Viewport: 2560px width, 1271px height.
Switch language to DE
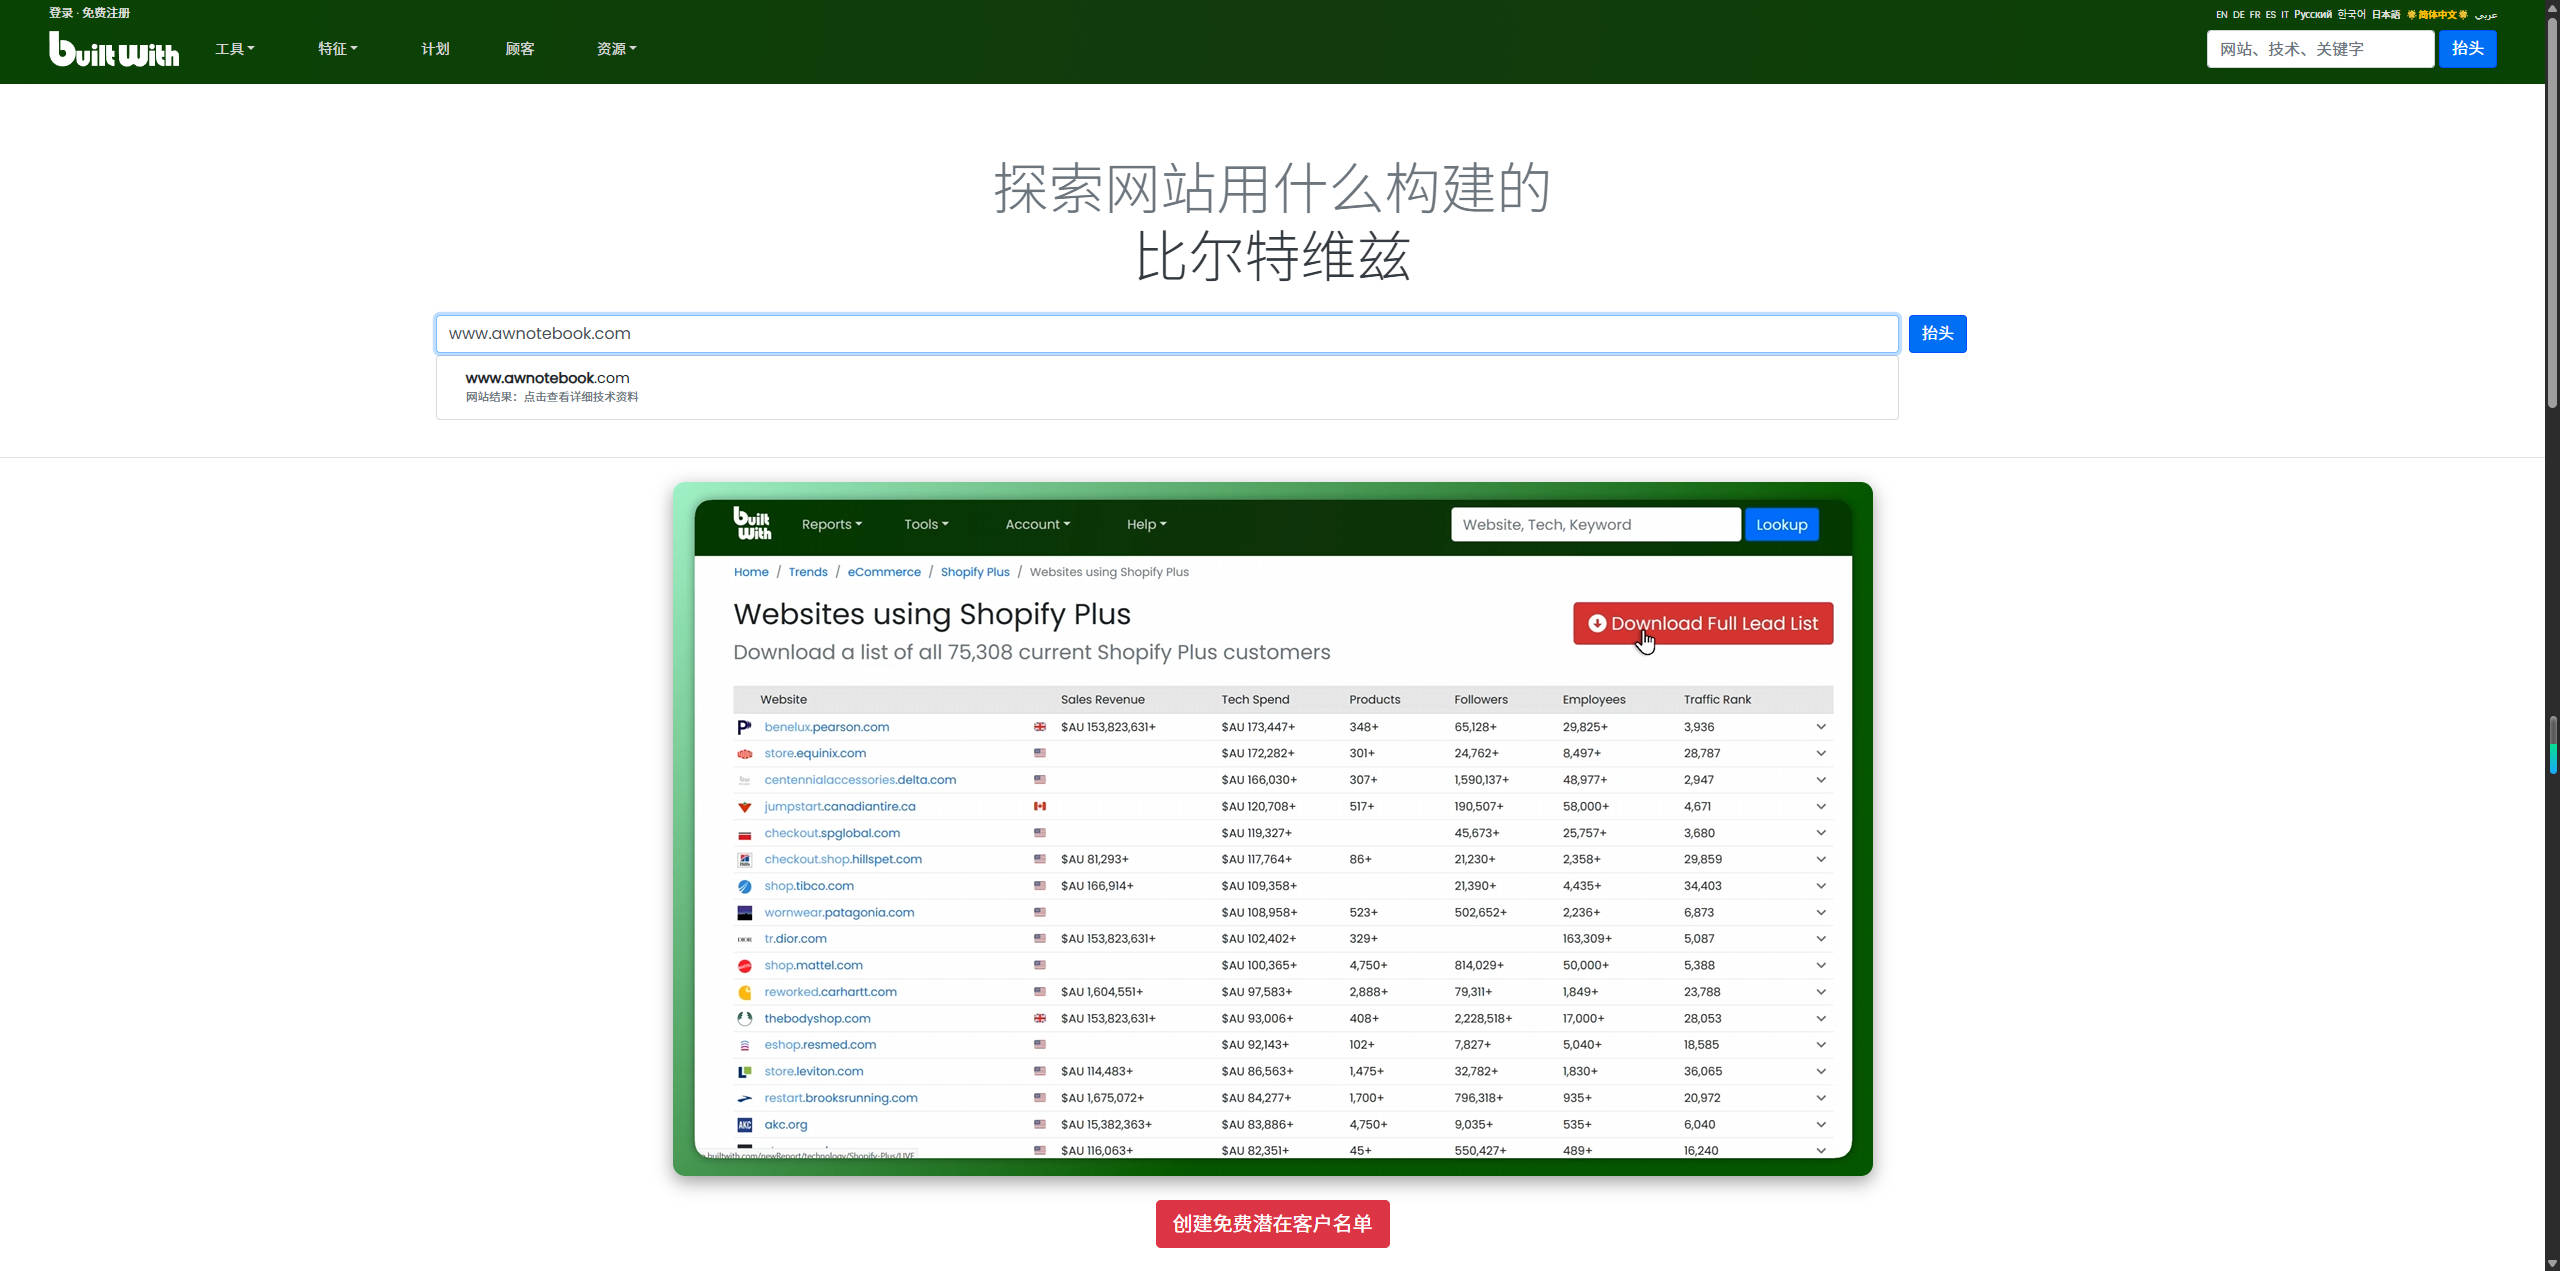coord(2238,15)
